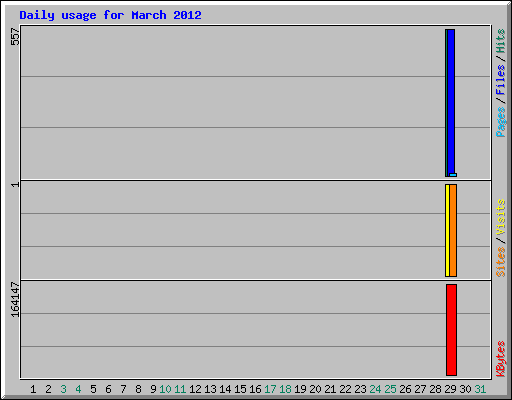
Task: Click day 15 on the x-axis
Action: (x=240, y=389)
